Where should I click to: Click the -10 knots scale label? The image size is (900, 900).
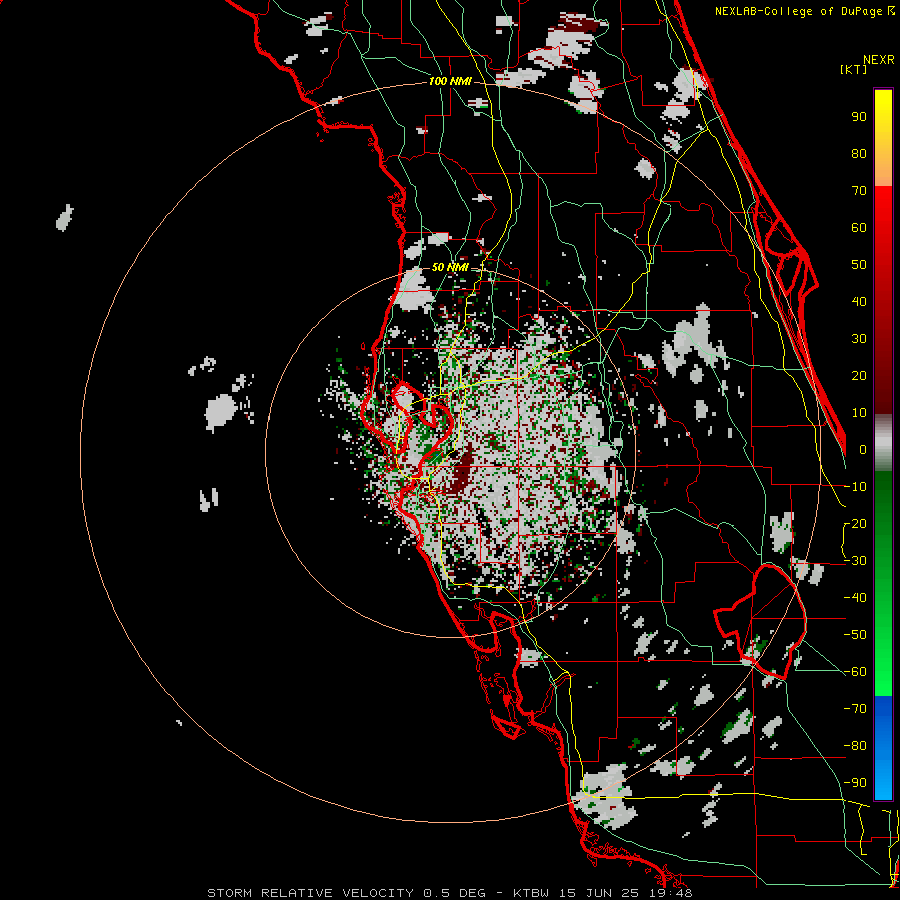855,487
